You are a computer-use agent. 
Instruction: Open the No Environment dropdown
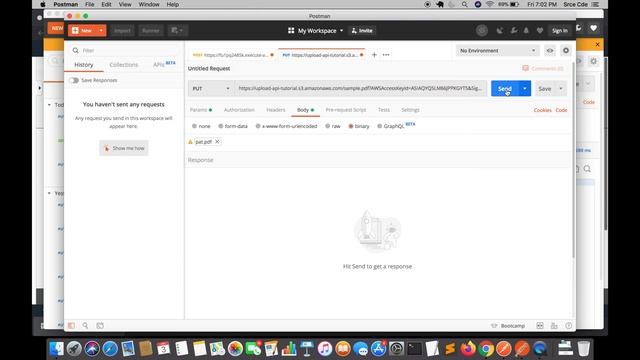[x=497, y=51]
